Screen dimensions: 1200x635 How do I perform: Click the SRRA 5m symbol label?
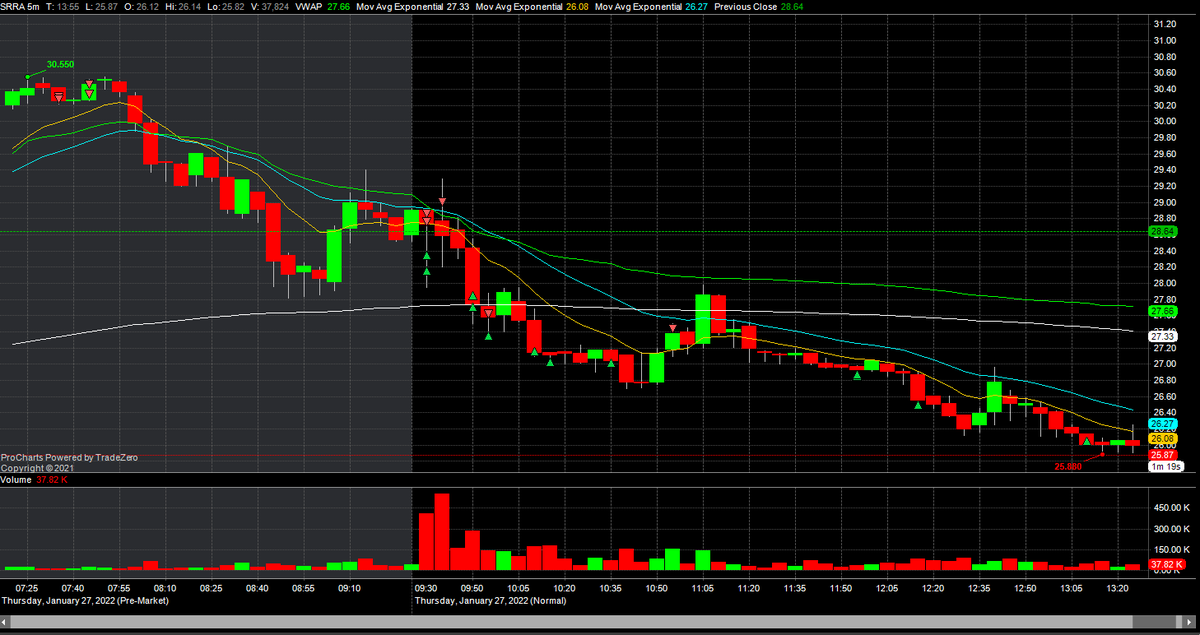point(20,6)
